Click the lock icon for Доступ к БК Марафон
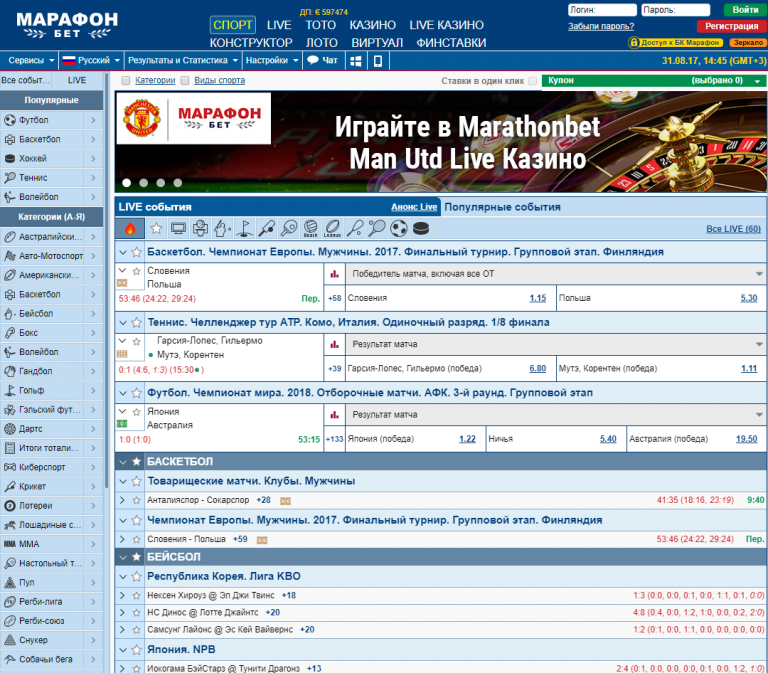Viewport: 768px width, 673px height. (634, 43)
